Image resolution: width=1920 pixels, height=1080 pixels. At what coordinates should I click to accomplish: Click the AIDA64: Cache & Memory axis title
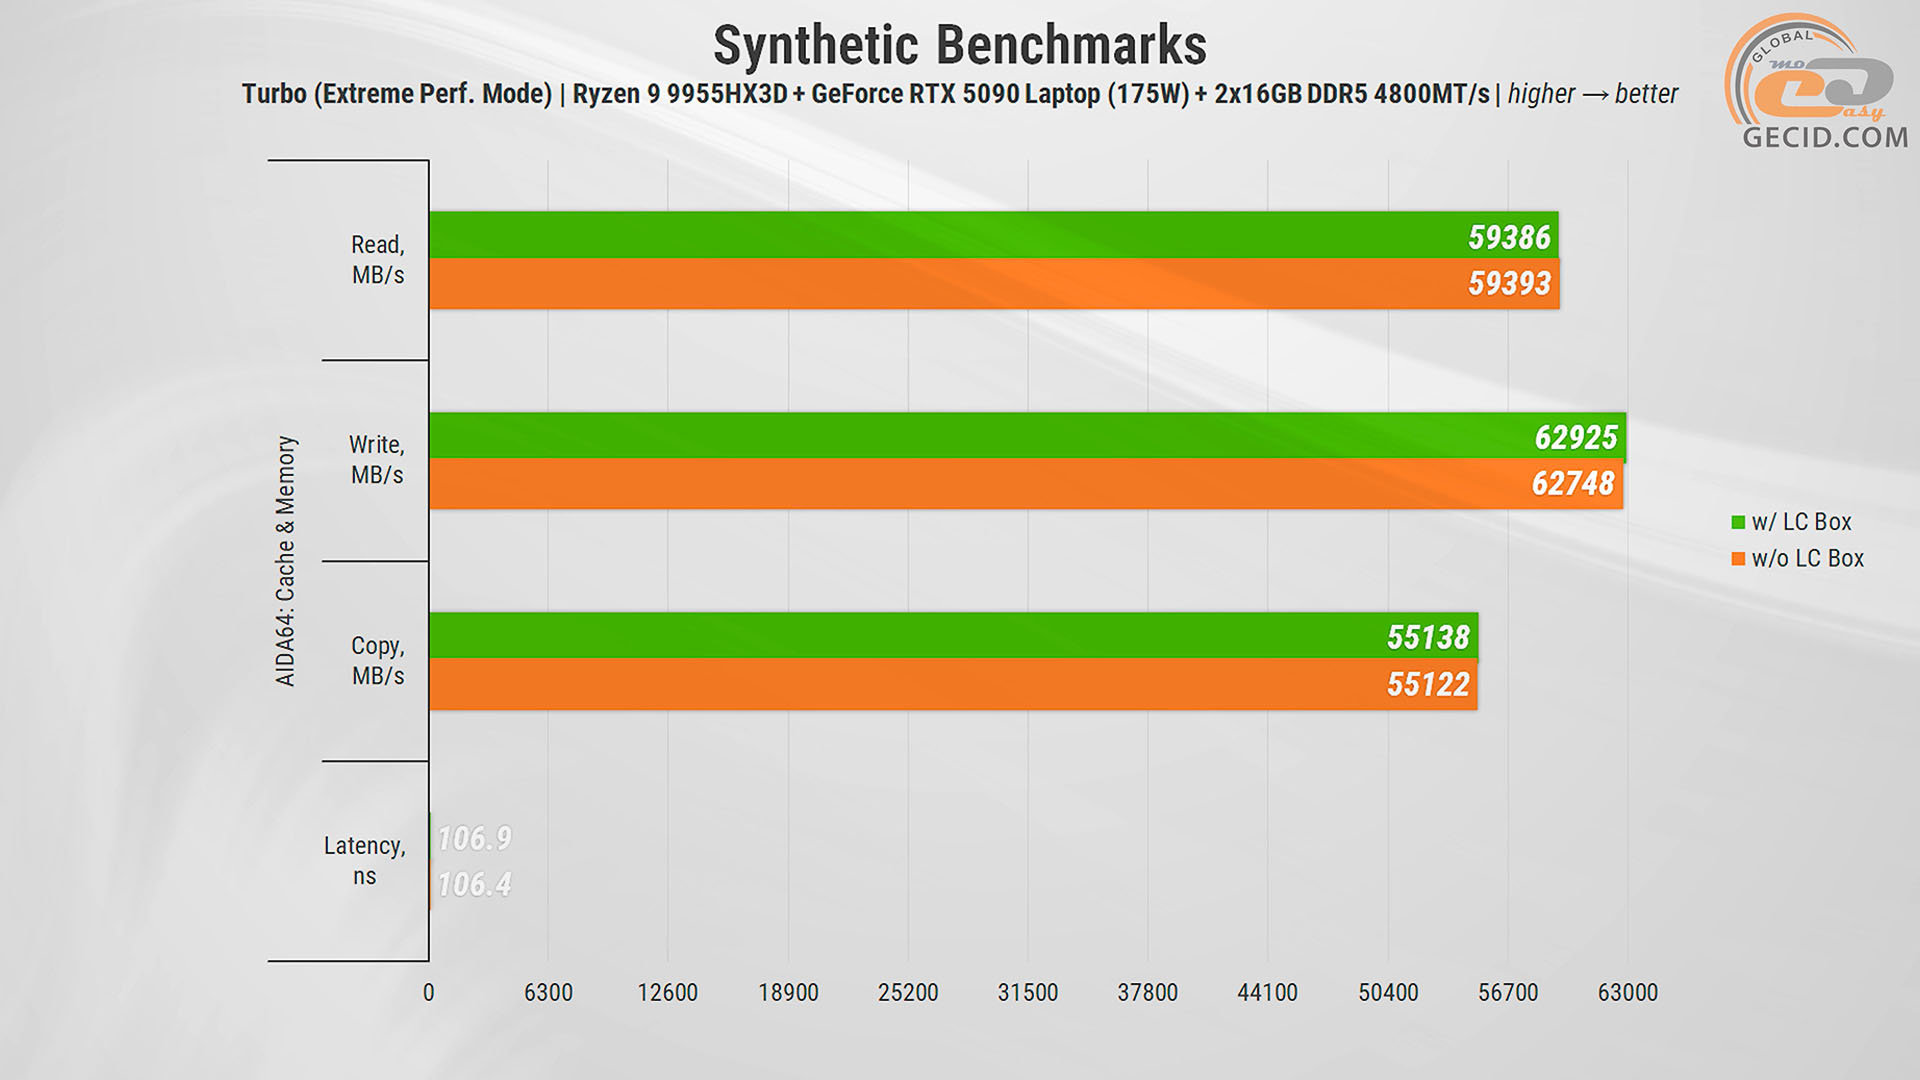pyautogui.click(x=286, y=560)
